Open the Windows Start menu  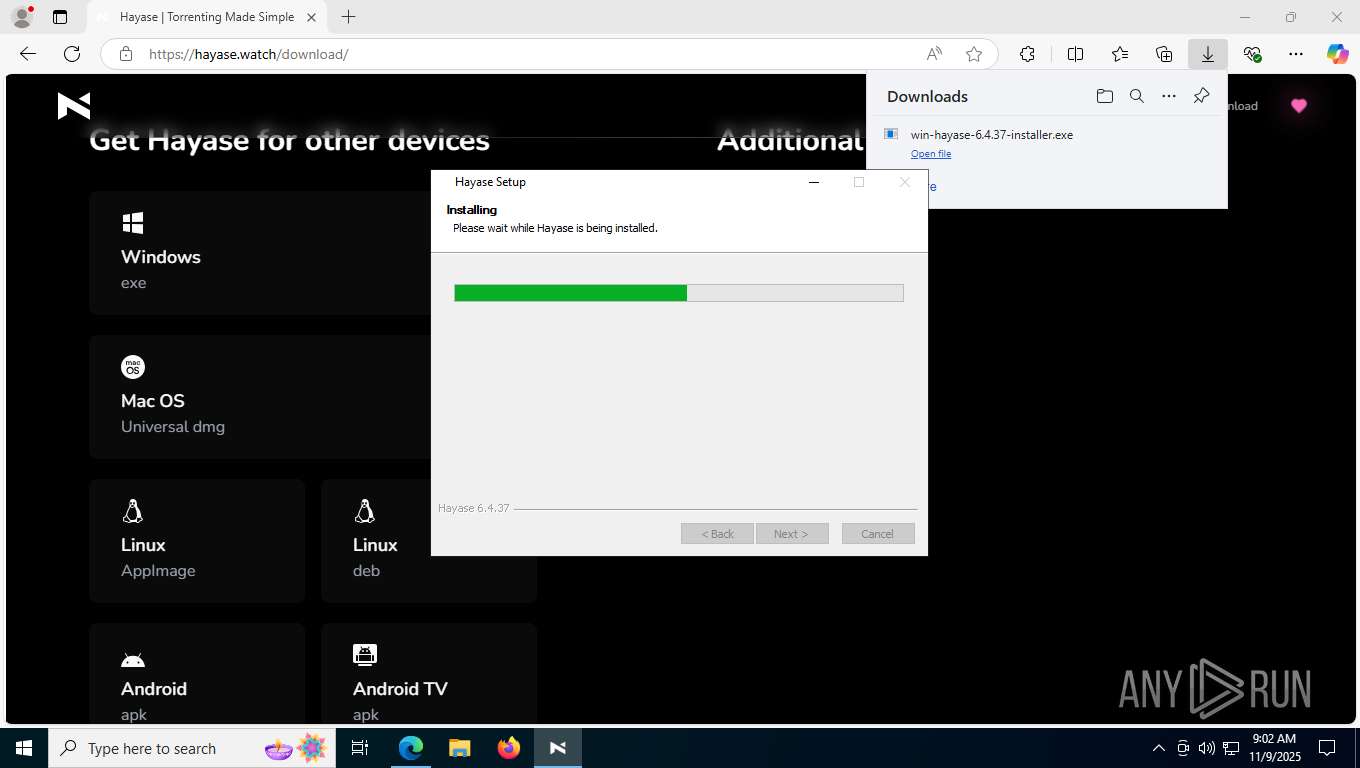tap(24, 748)
